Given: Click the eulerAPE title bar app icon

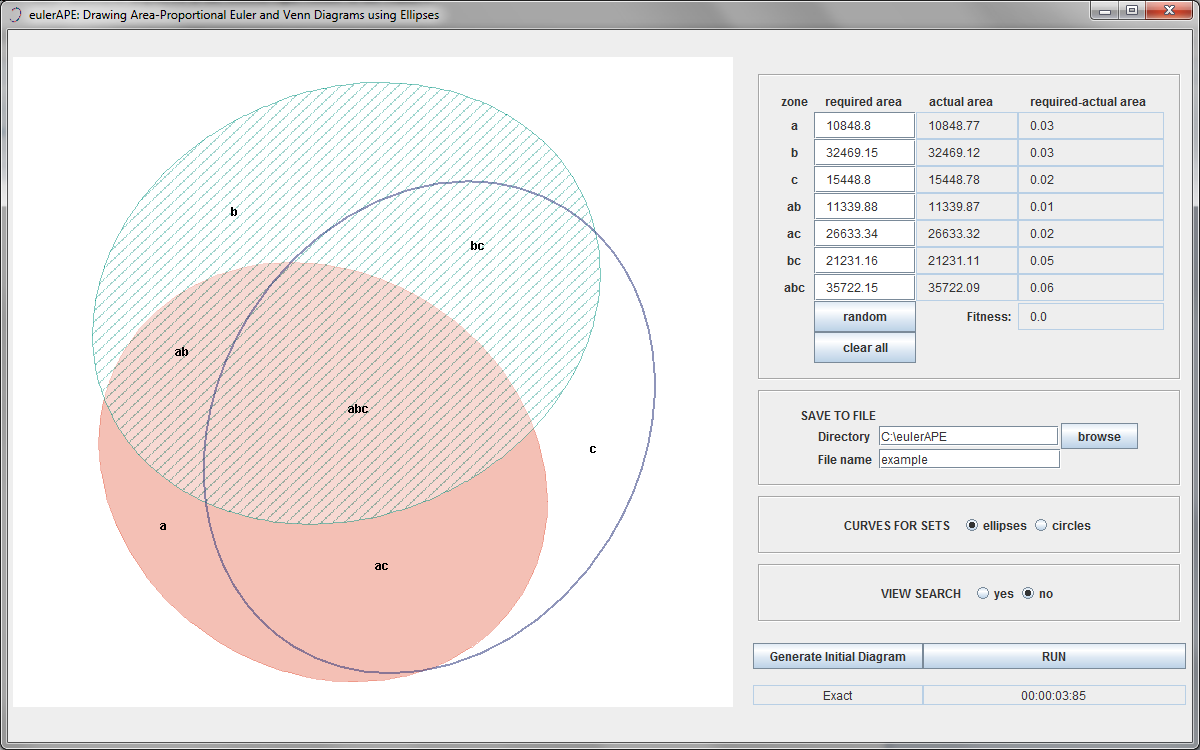Looking at the screenshot, I should (15, 15).
